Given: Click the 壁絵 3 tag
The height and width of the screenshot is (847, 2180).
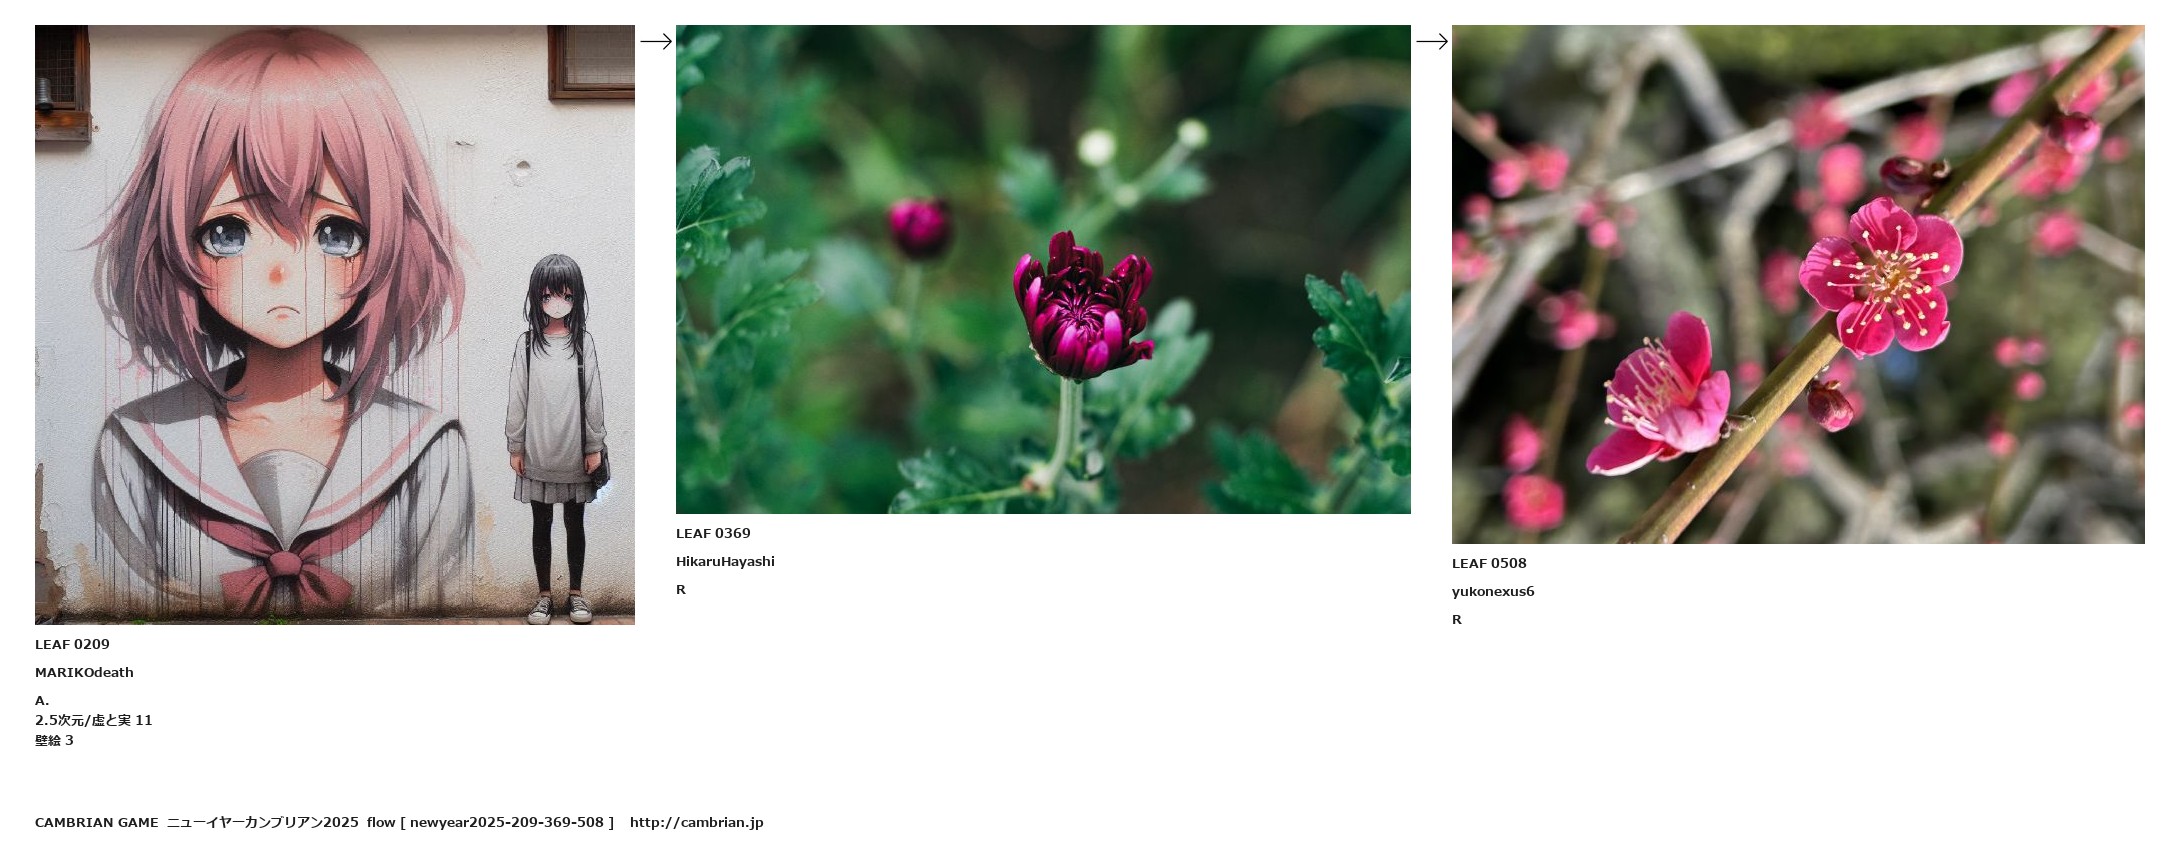Looking at the screenshot, I should pyautogui.click(x=54, y=740).
